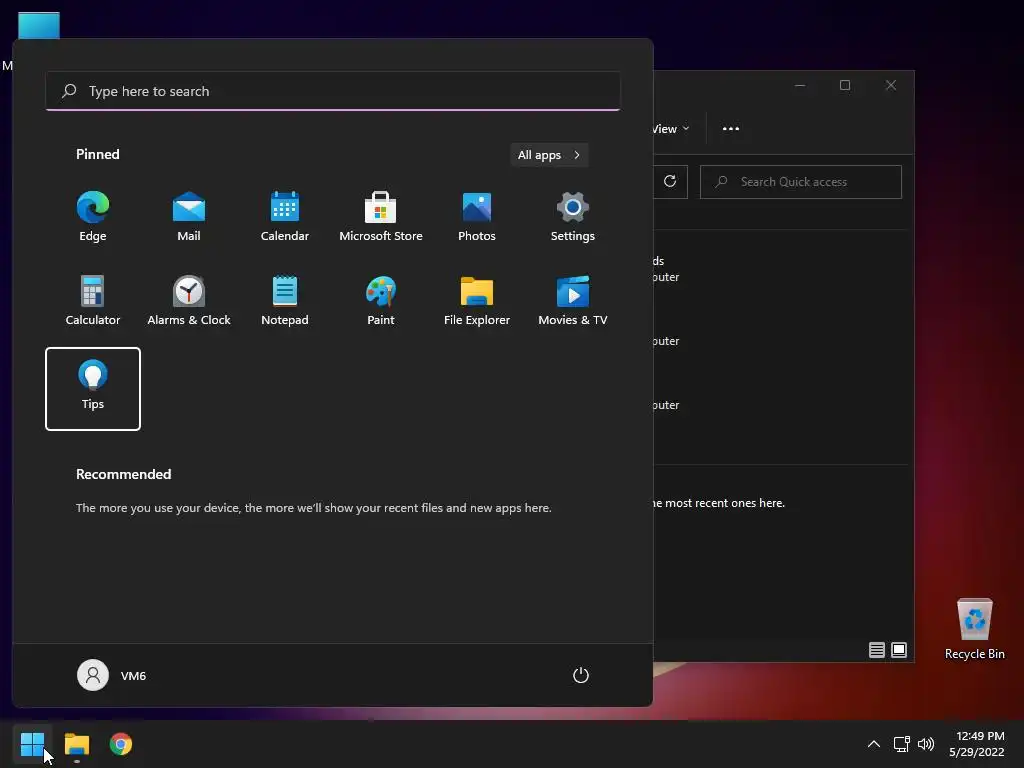Open File Explorer from the taskbar

[76, 744]
